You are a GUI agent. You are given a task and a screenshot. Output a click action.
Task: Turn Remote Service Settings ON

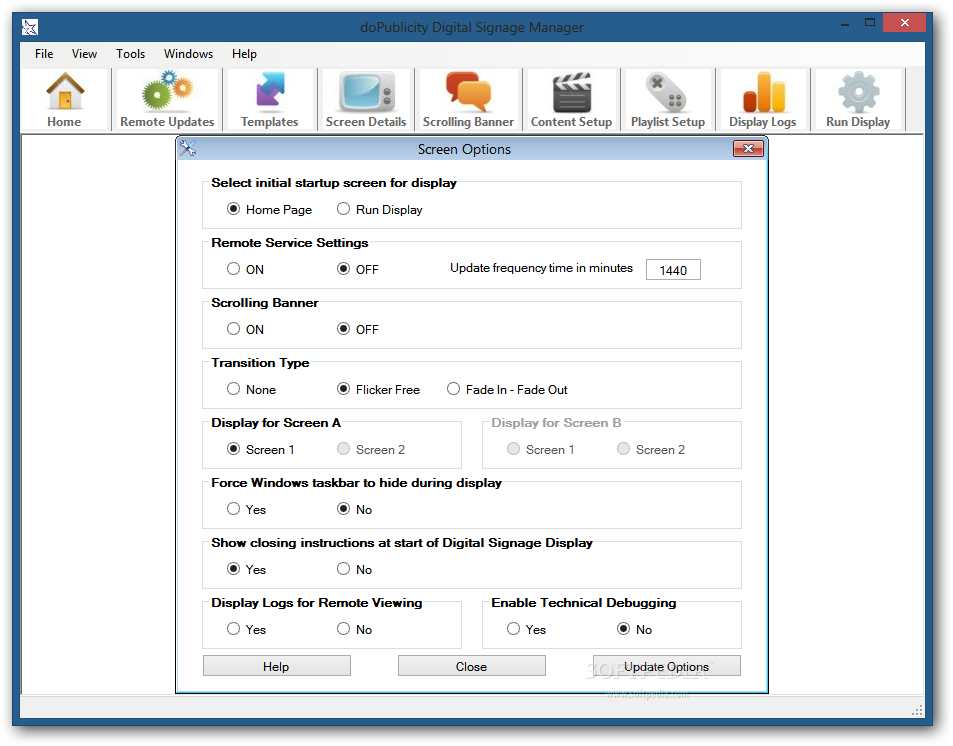pyautogui.click(x=246, y=269)
